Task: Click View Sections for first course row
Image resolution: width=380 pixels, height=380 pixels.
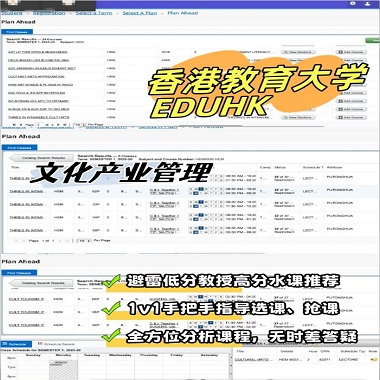Action: point(298,52)
